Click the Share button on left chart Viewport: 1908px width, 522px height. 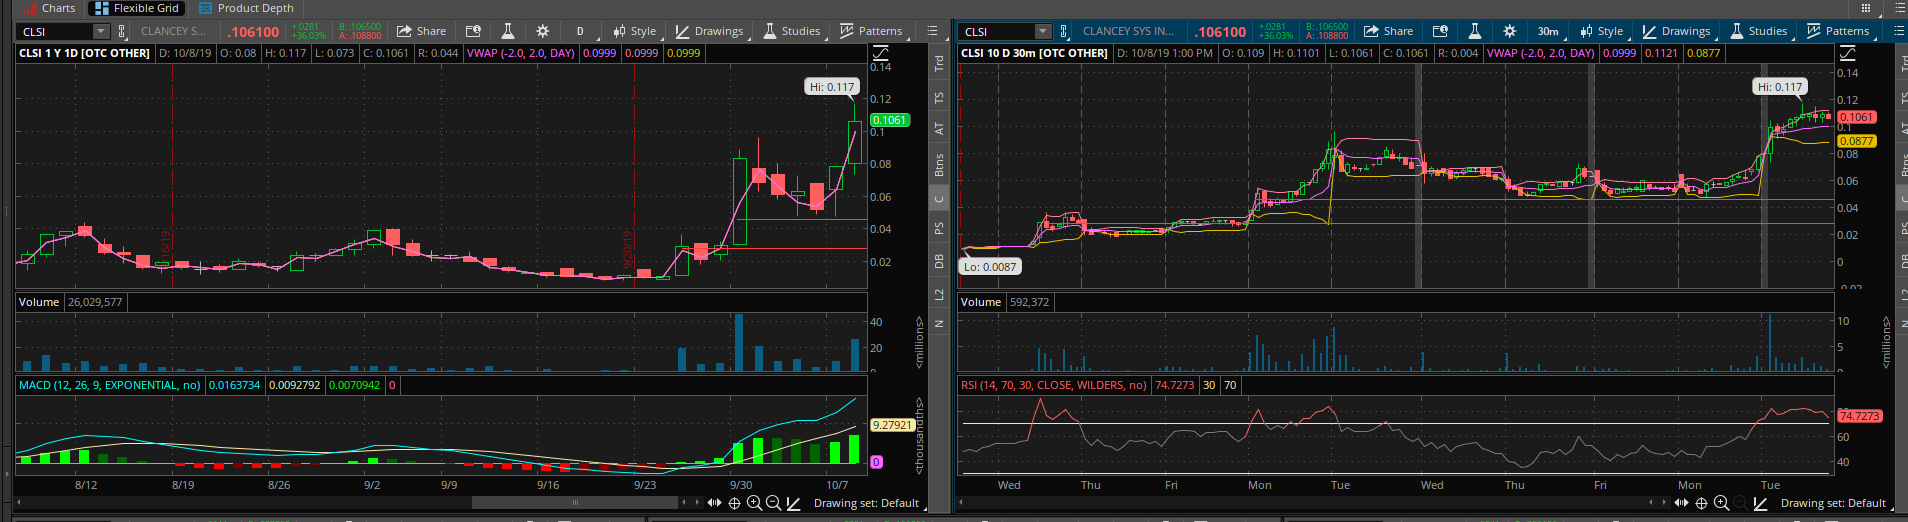coord(422,31)
